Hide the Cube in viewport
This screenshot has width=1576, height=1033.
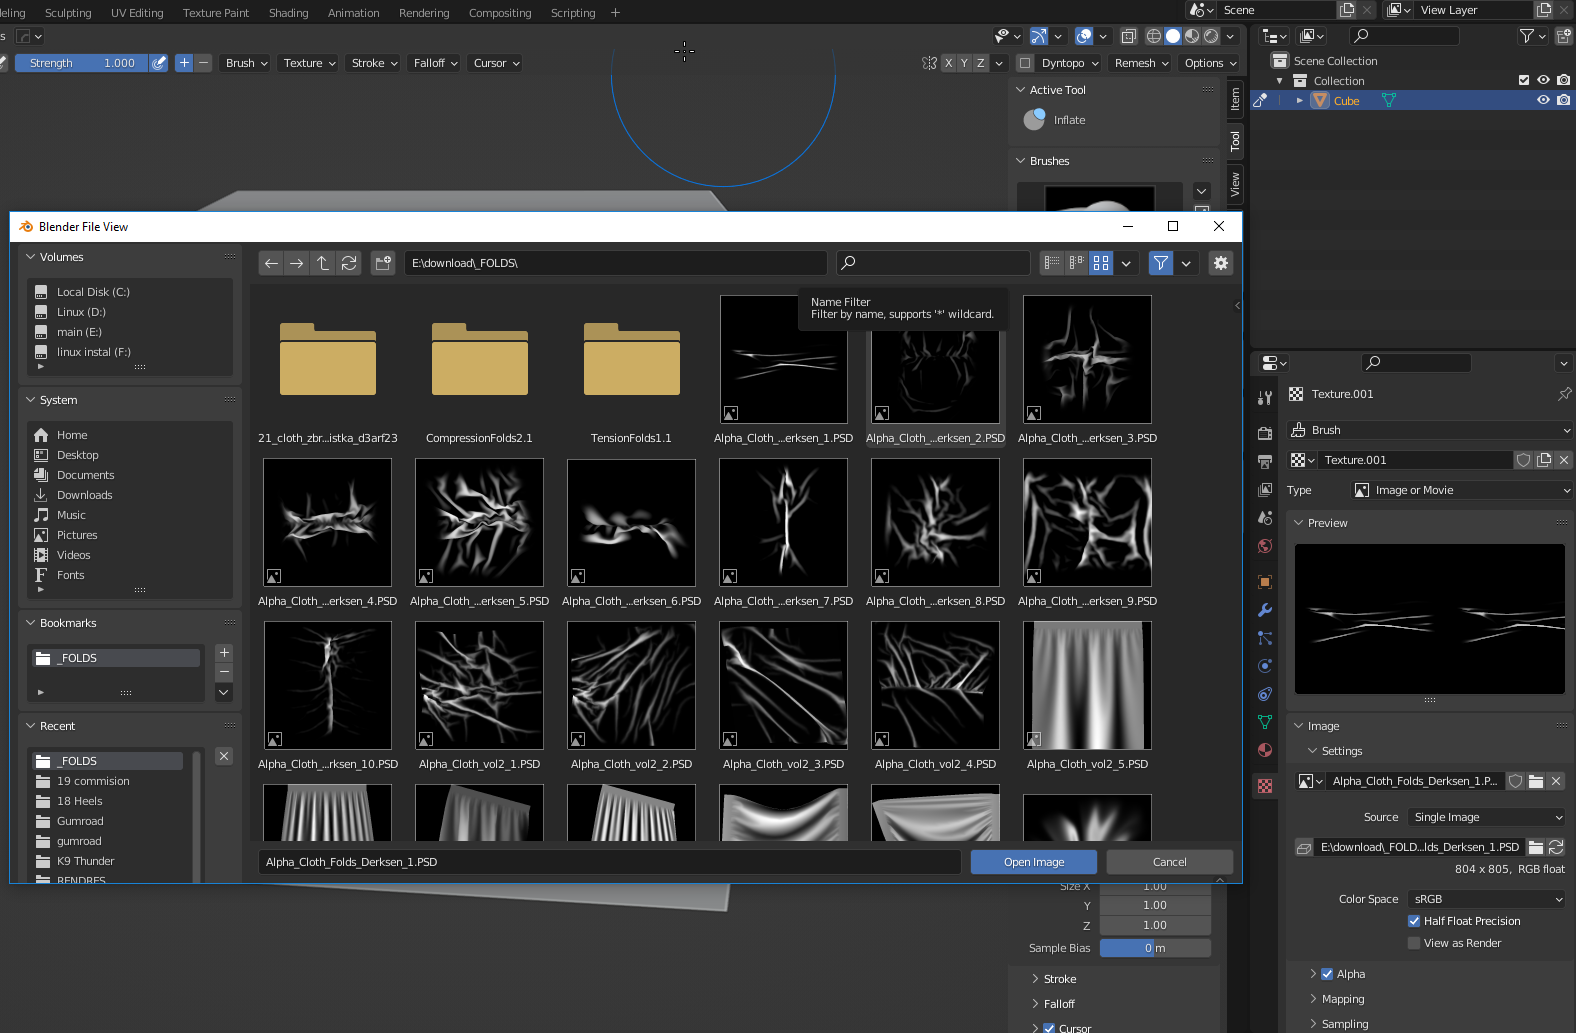(x=1543, y=100)
